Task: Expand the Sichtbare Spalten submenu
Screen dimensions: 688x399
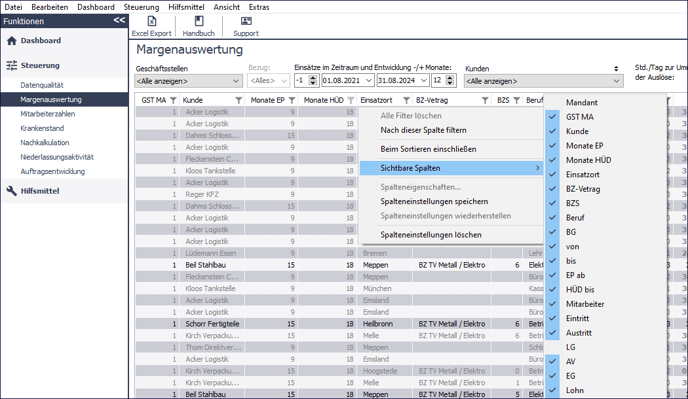Action: click(452, 168)
